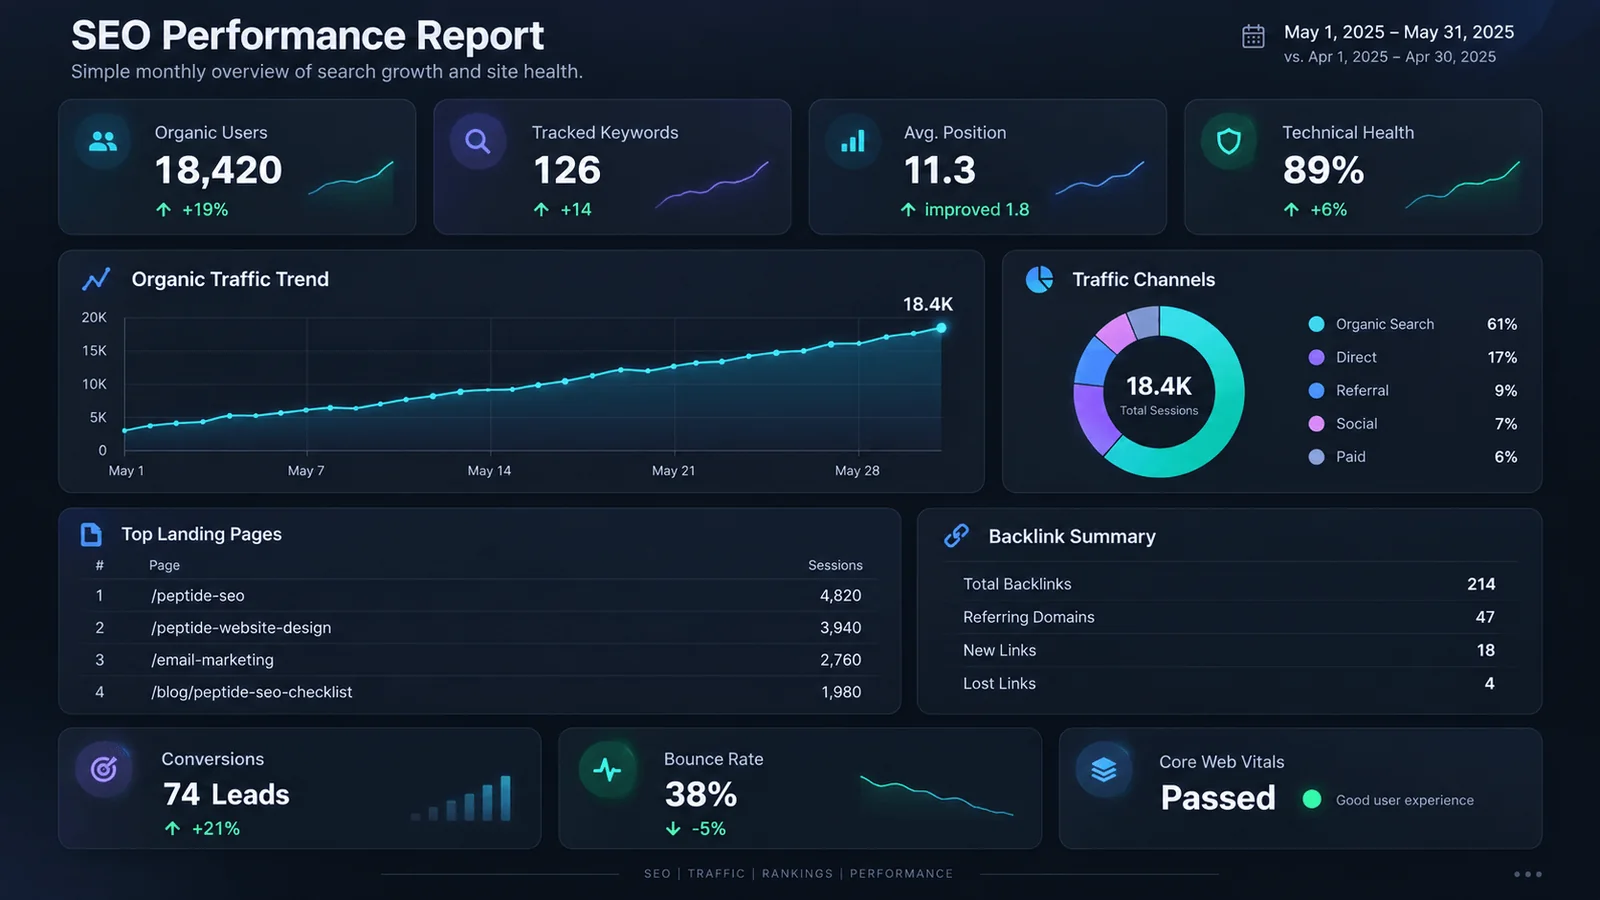Click the Avg. Position bar chart icon
1600x900 pixels.
[x=853, y=142]
